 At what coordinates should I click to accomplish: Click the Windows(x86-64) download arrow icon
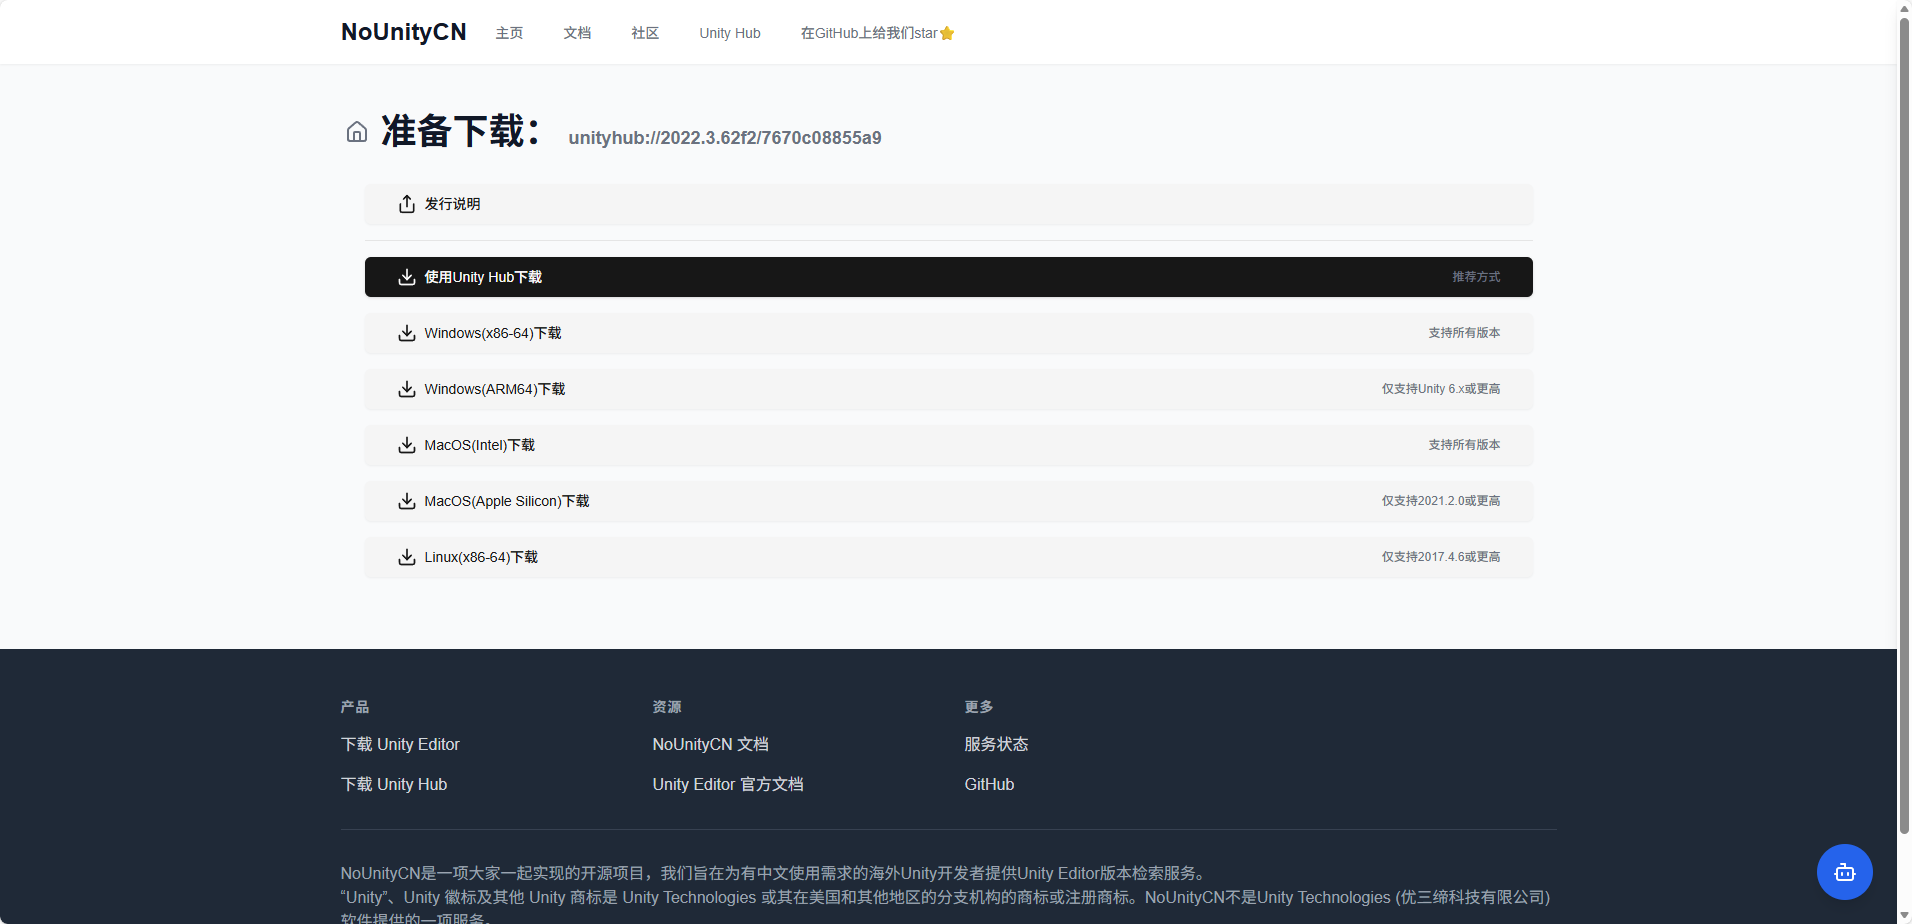tap(407, 333)
